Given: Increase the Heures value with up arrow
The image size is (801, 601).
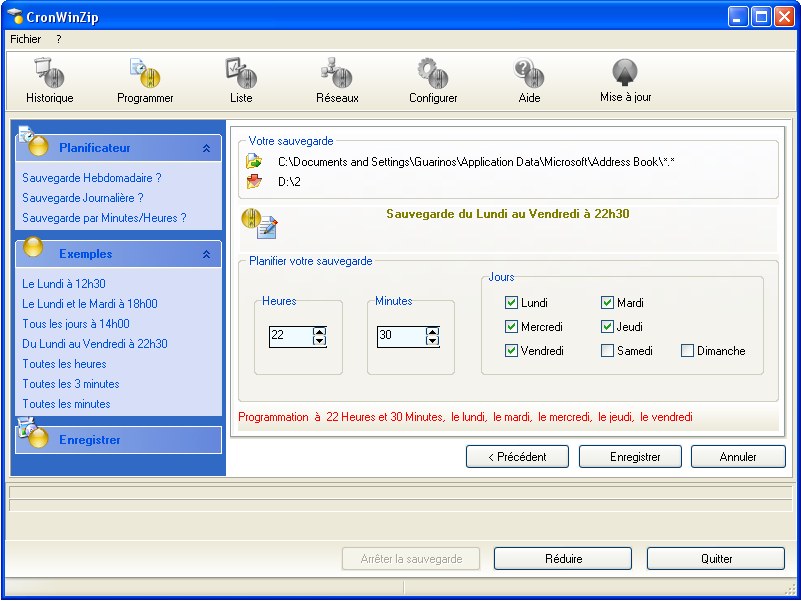Looking at the screenshot, I should tap(319, 332).
